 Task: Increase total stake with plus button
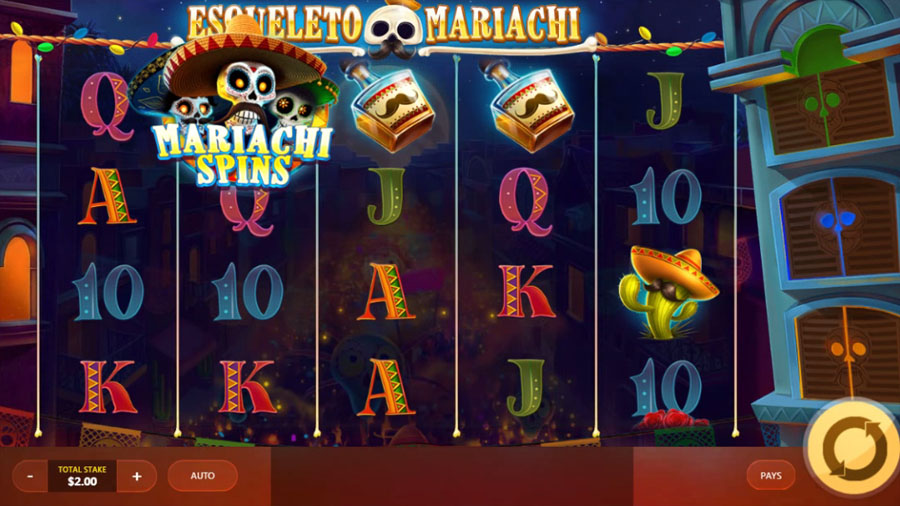click(x=137, y=476)
